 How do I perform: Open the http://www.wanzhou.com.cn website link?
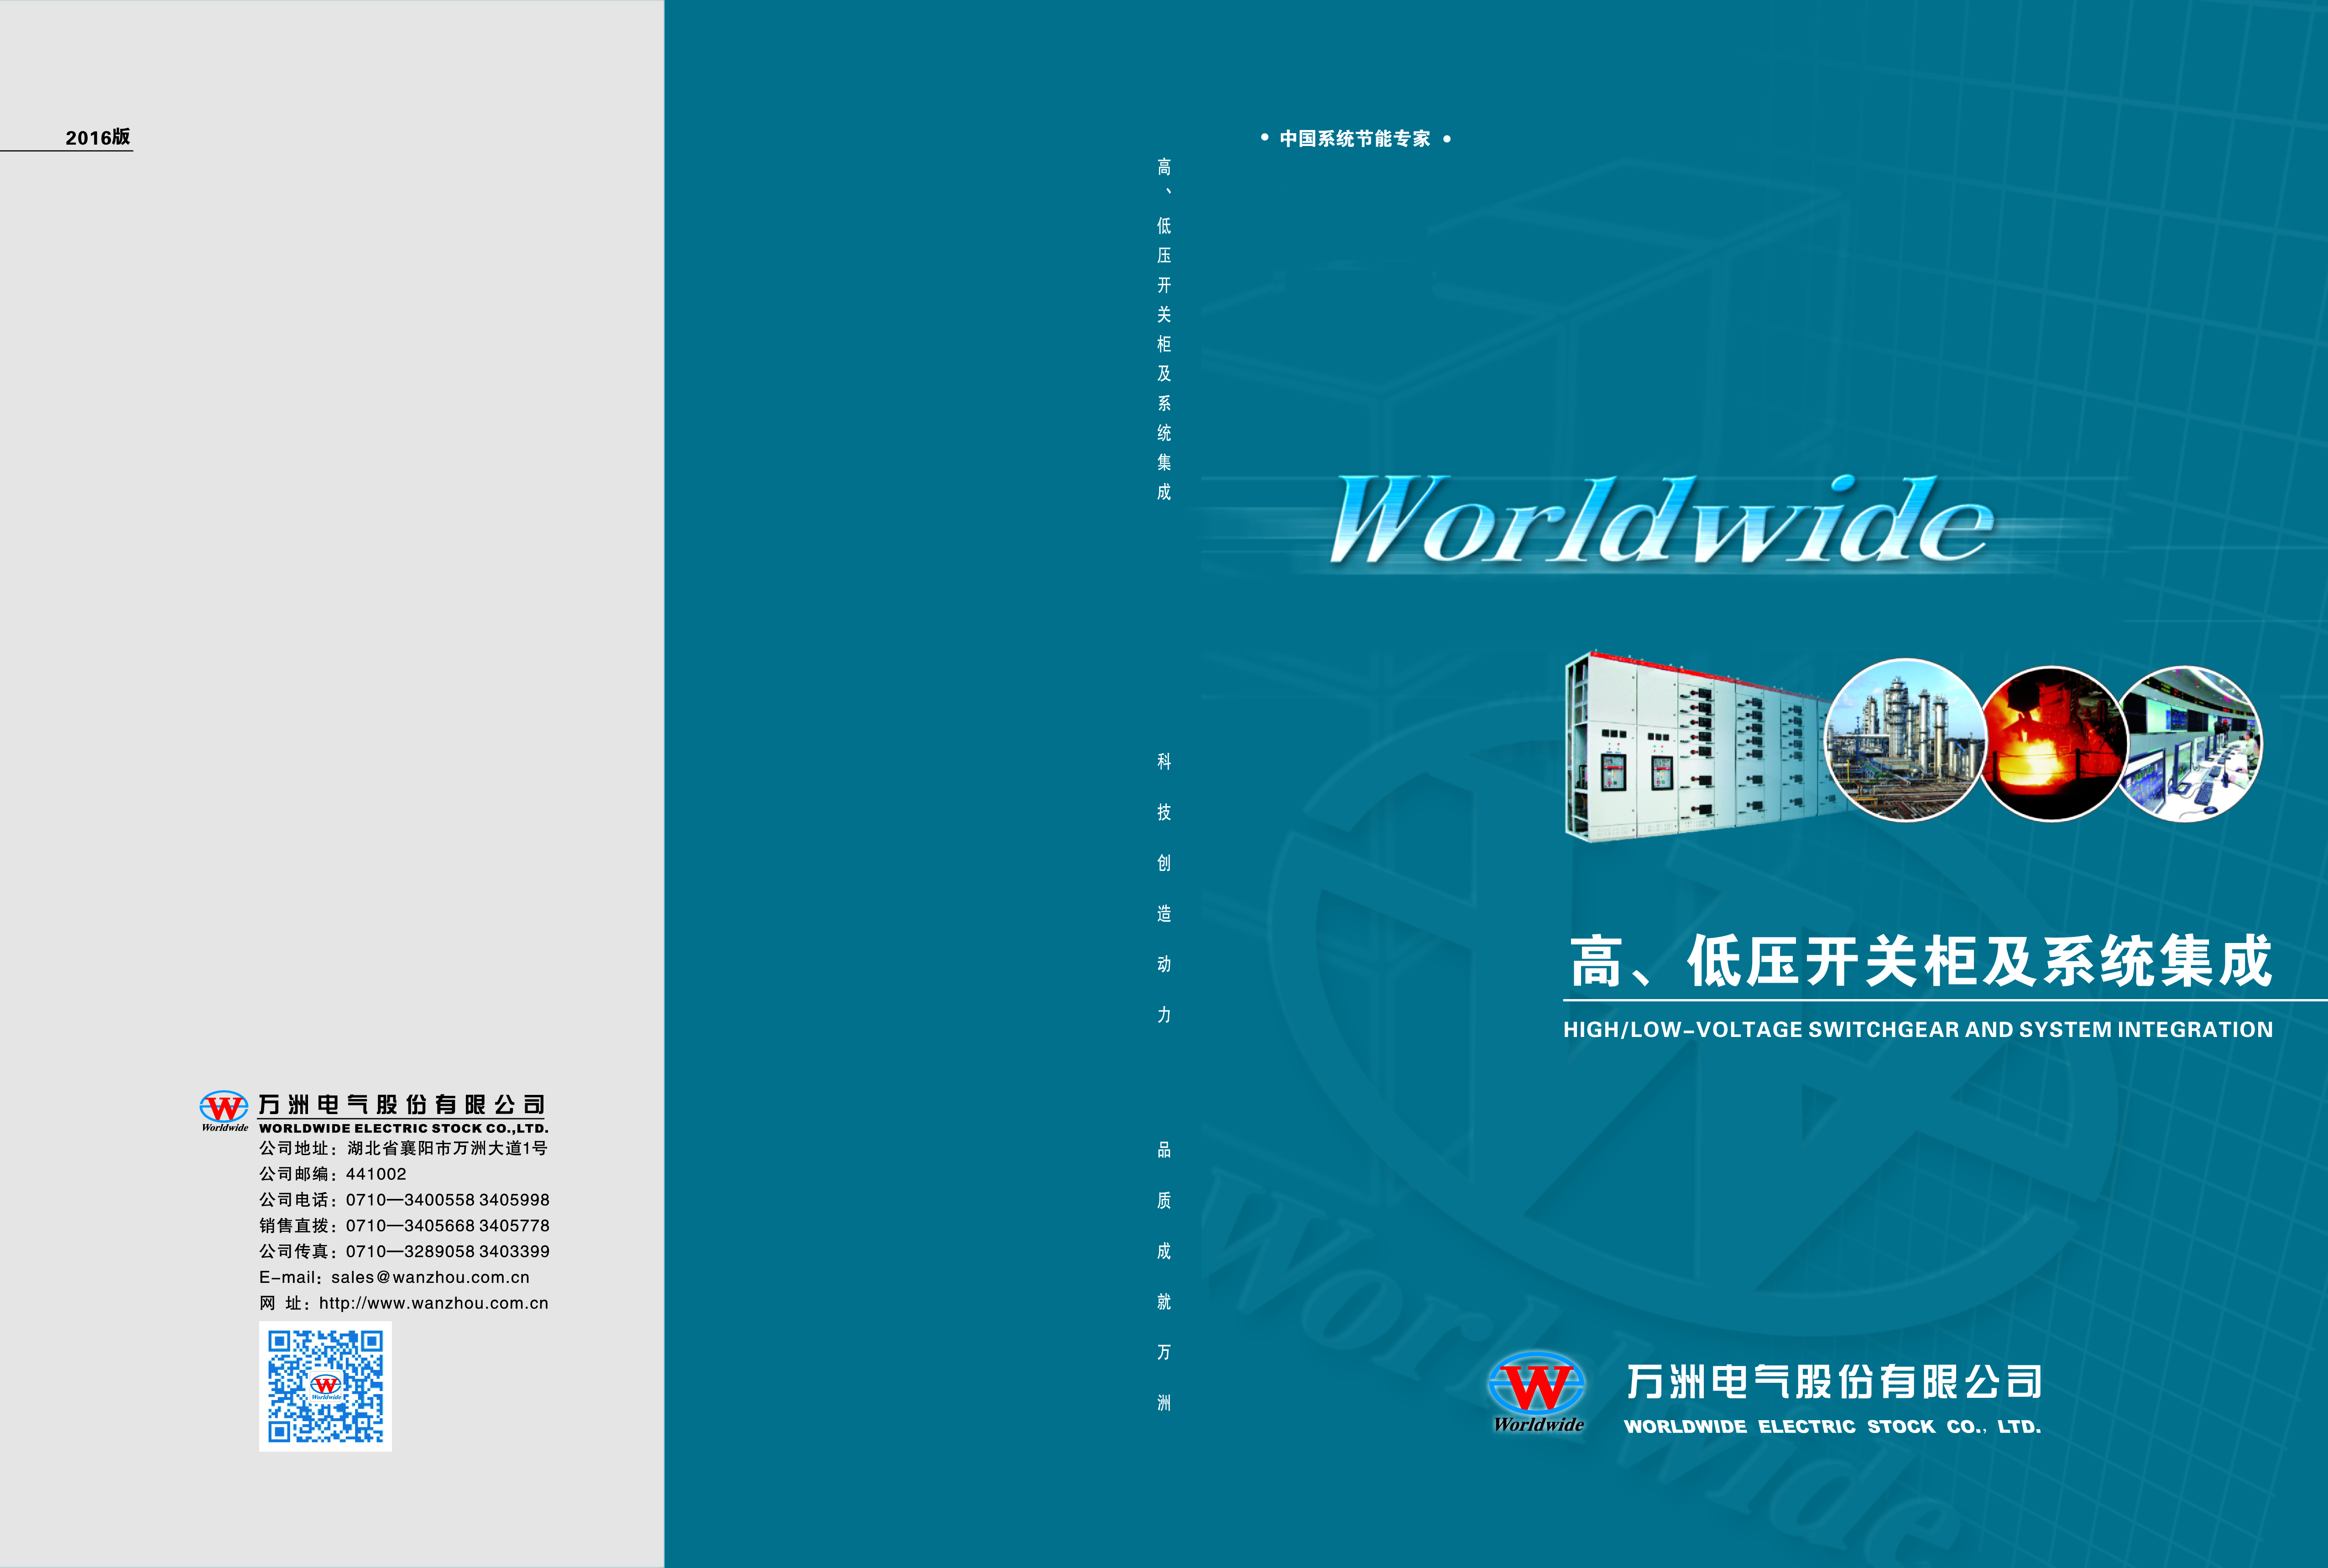pos(433,1303)
